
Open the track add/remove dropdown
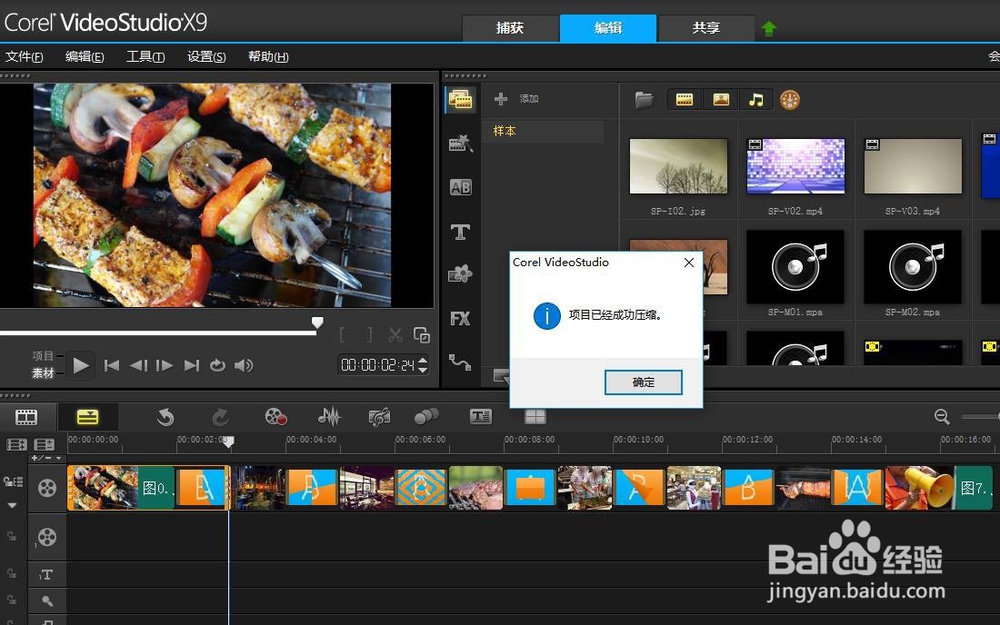click(x=47, y=458)
